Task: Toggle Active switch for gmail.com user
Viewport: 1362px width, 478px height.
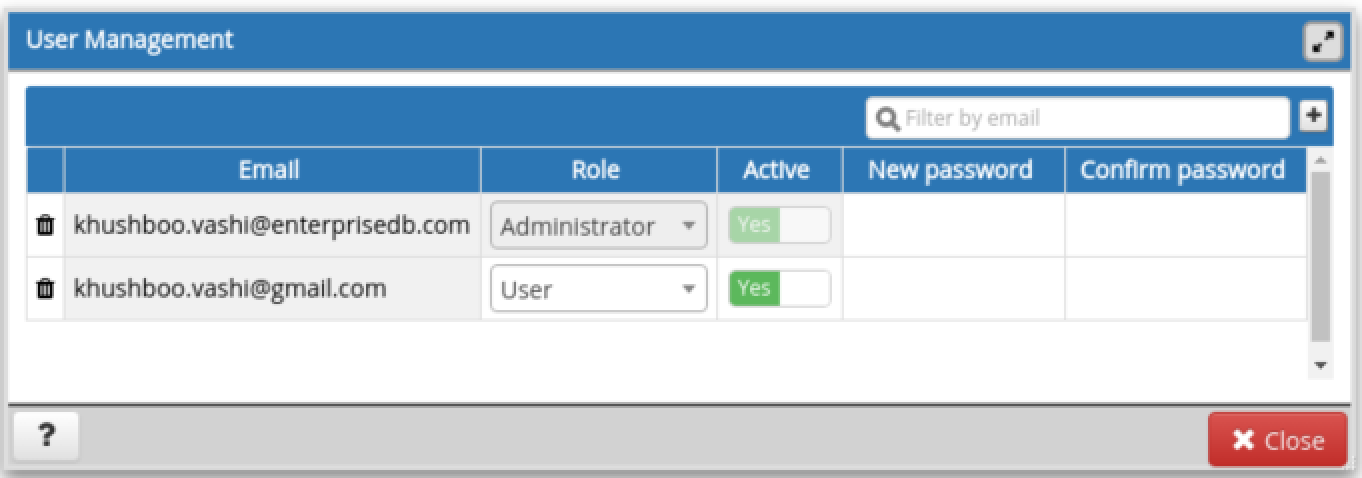Action: [x=779, y=289]
